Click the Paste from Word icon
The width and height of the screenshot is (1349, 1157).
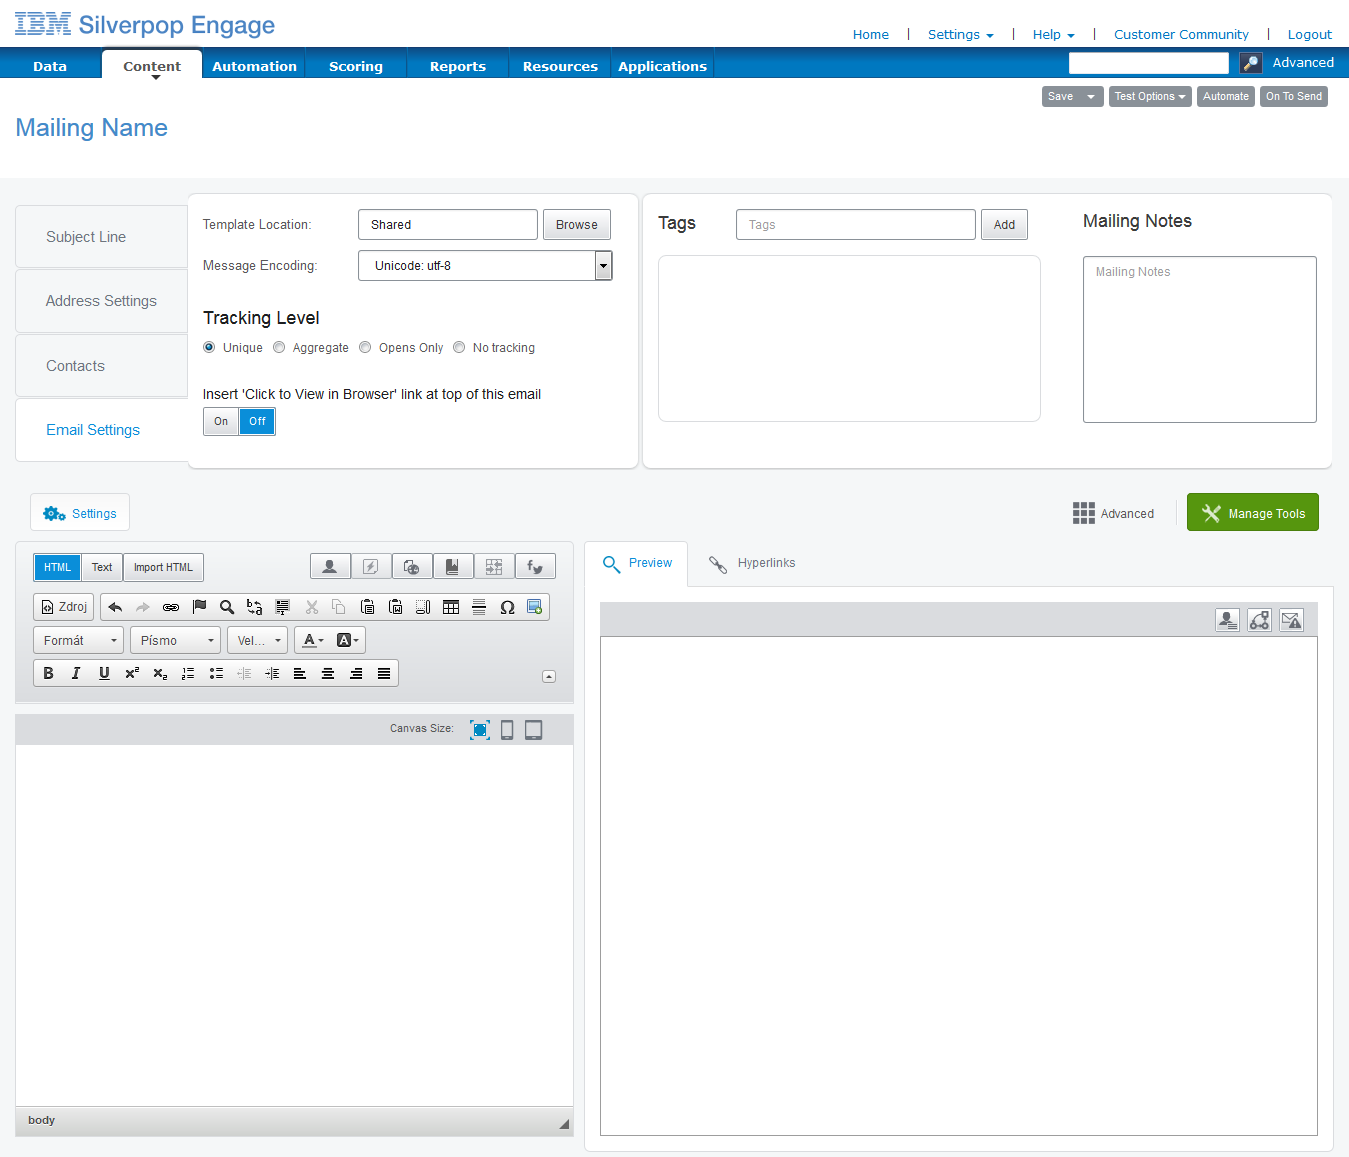click(x=395, y=607)
